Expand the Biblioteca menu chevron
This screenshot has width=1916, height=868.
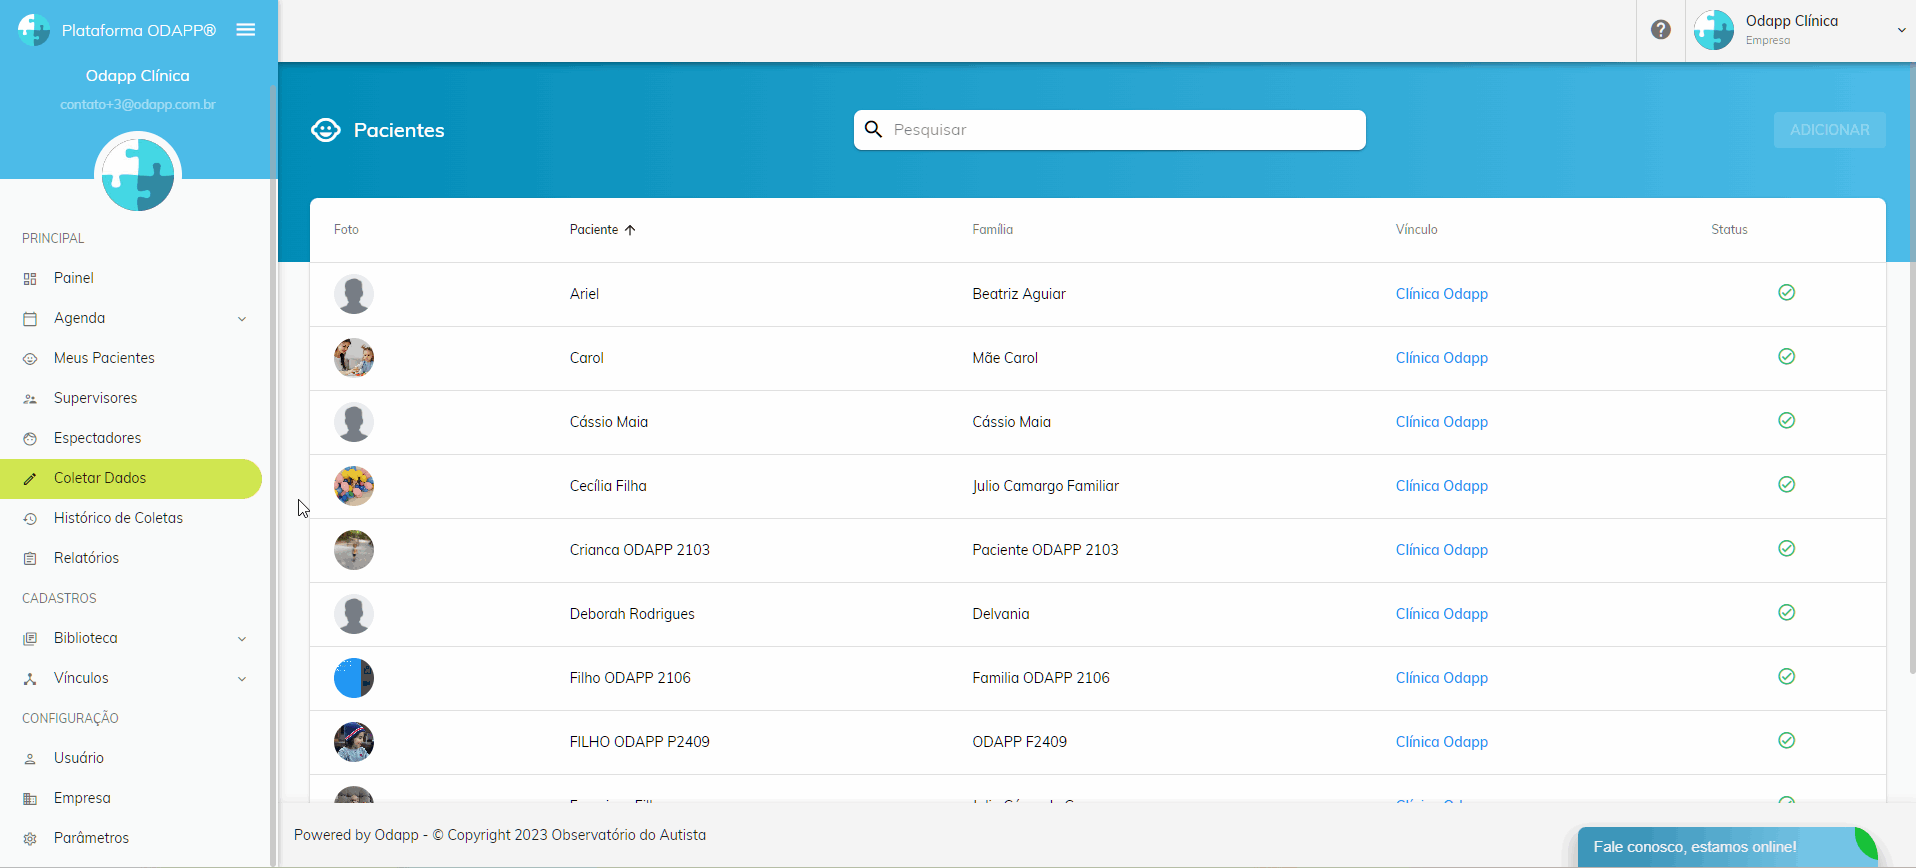pos(242,639)
